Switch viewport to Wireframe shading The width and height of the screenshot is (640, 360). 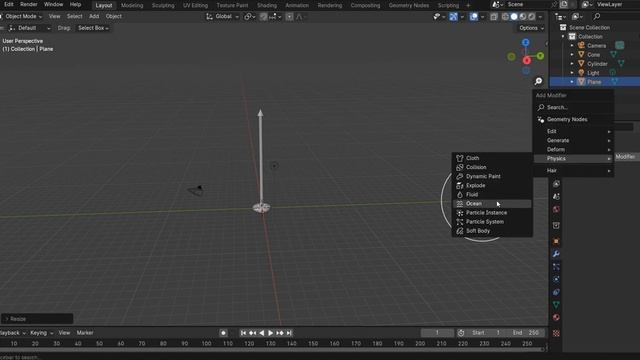(x=505, y=17)
